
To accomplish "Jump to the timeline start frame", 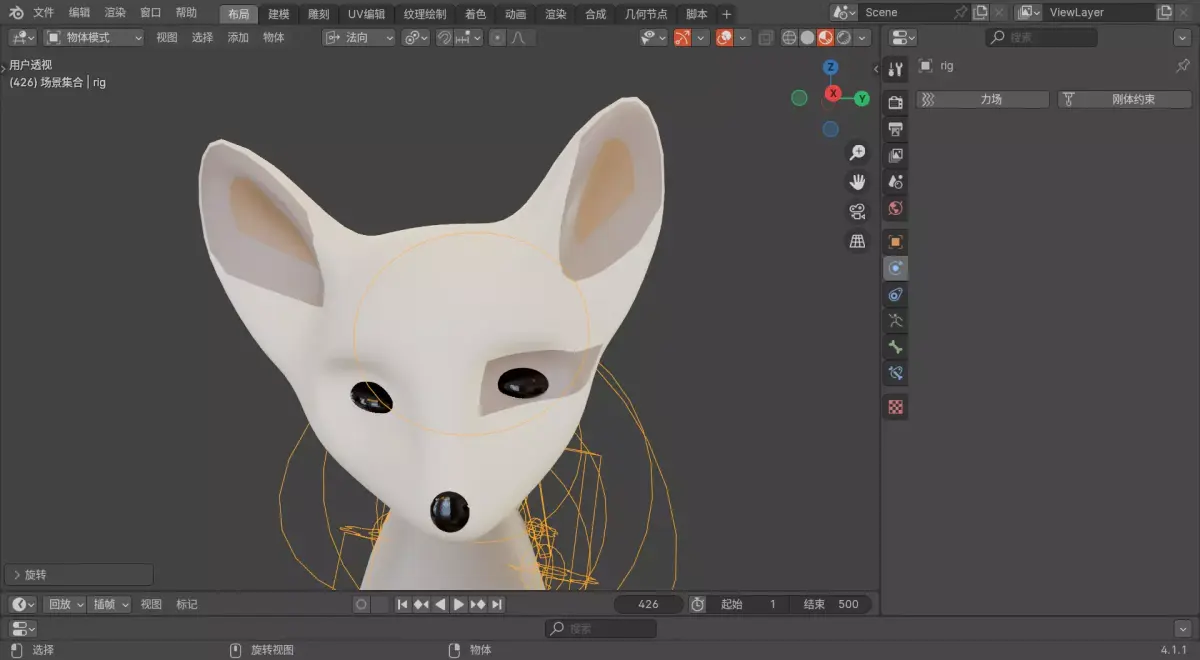I will 402,604.
